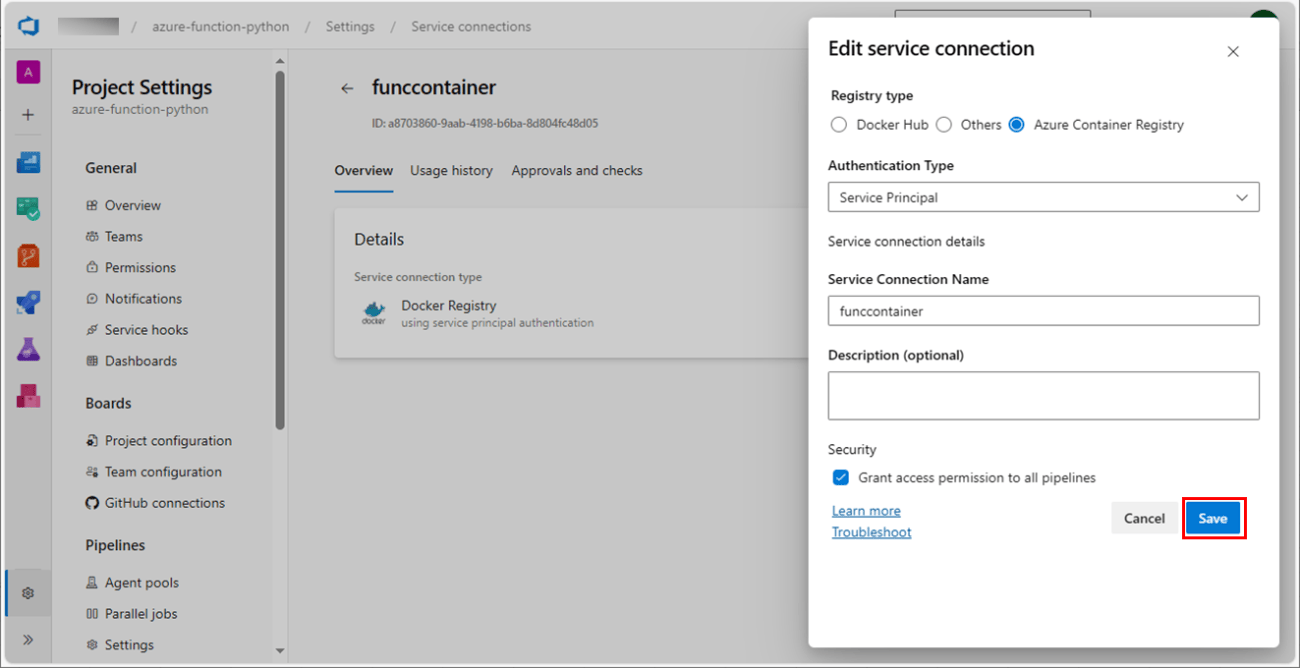Image resolution: width=1300 pixels, height=668 pixels.
Task: Click the Dashboards grid icon
Action: tap(92, 360)
